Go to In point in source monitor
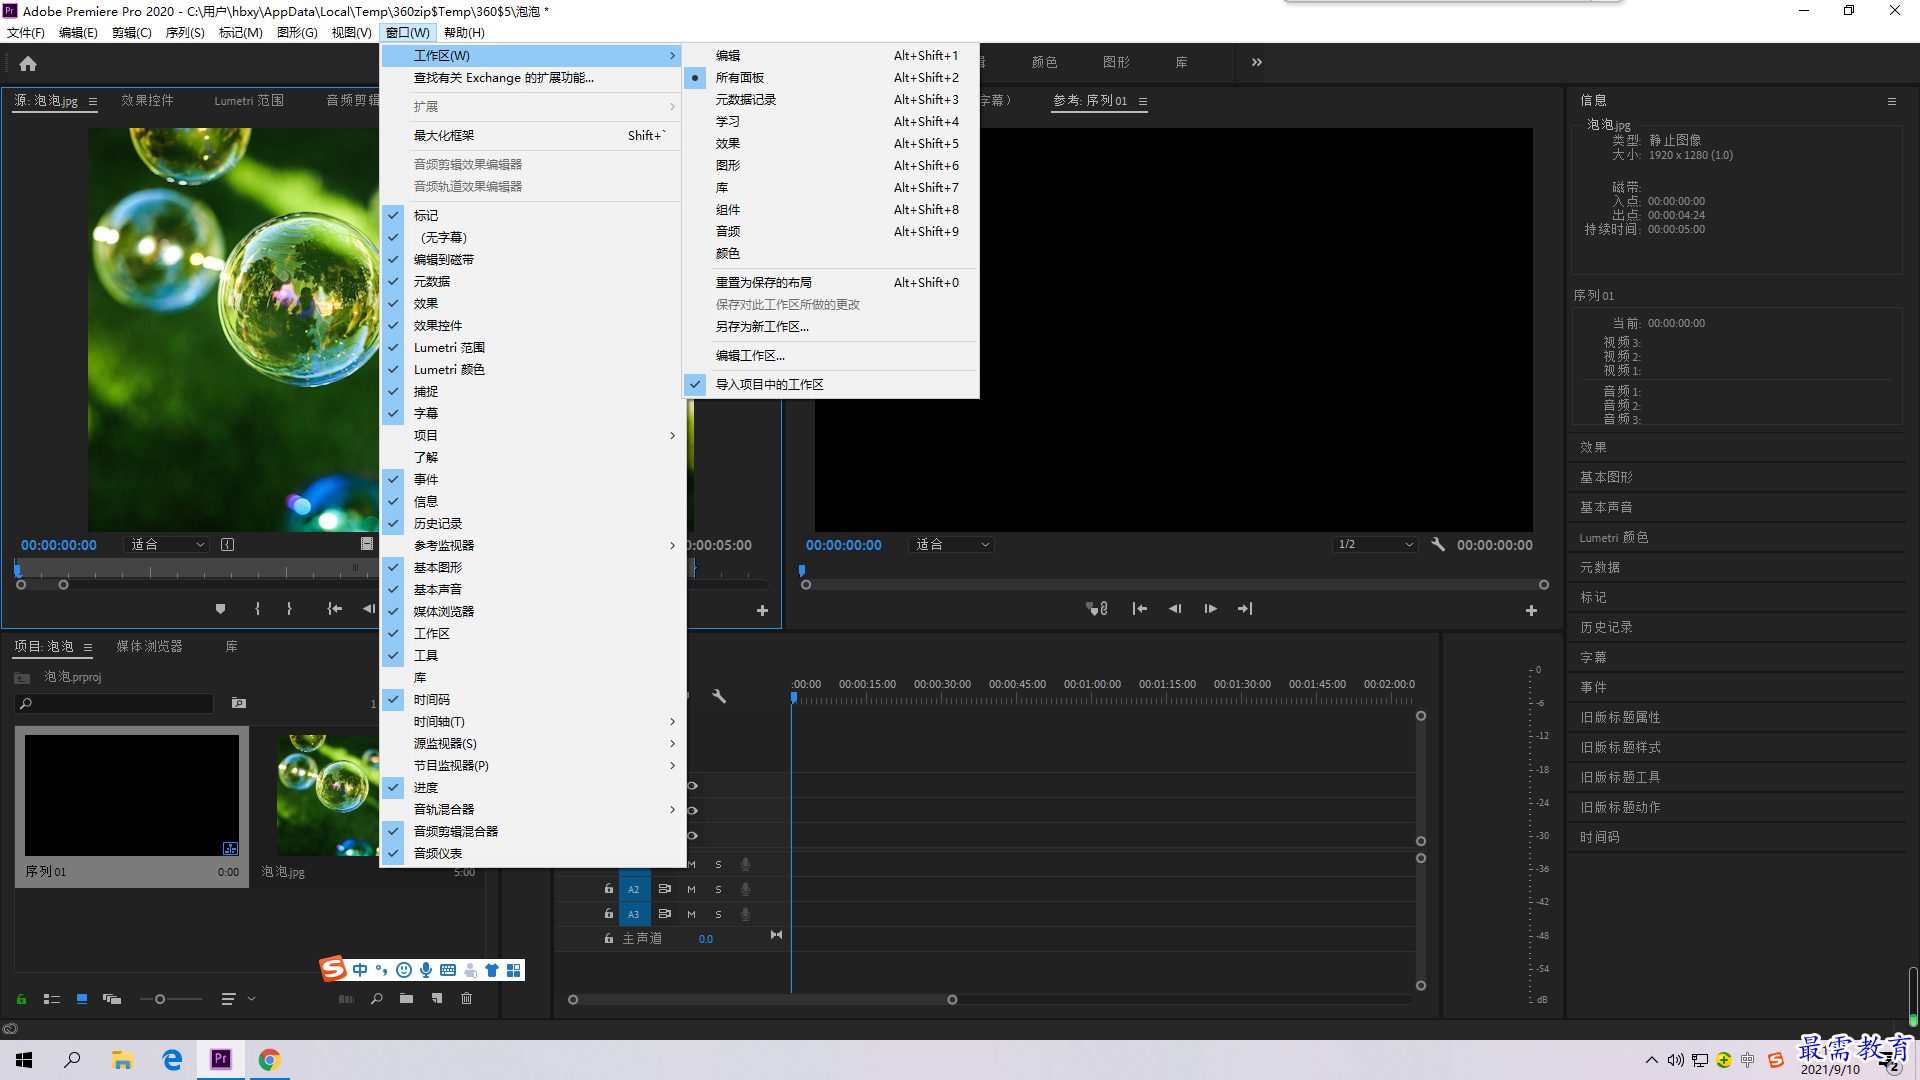 point(335,609)
